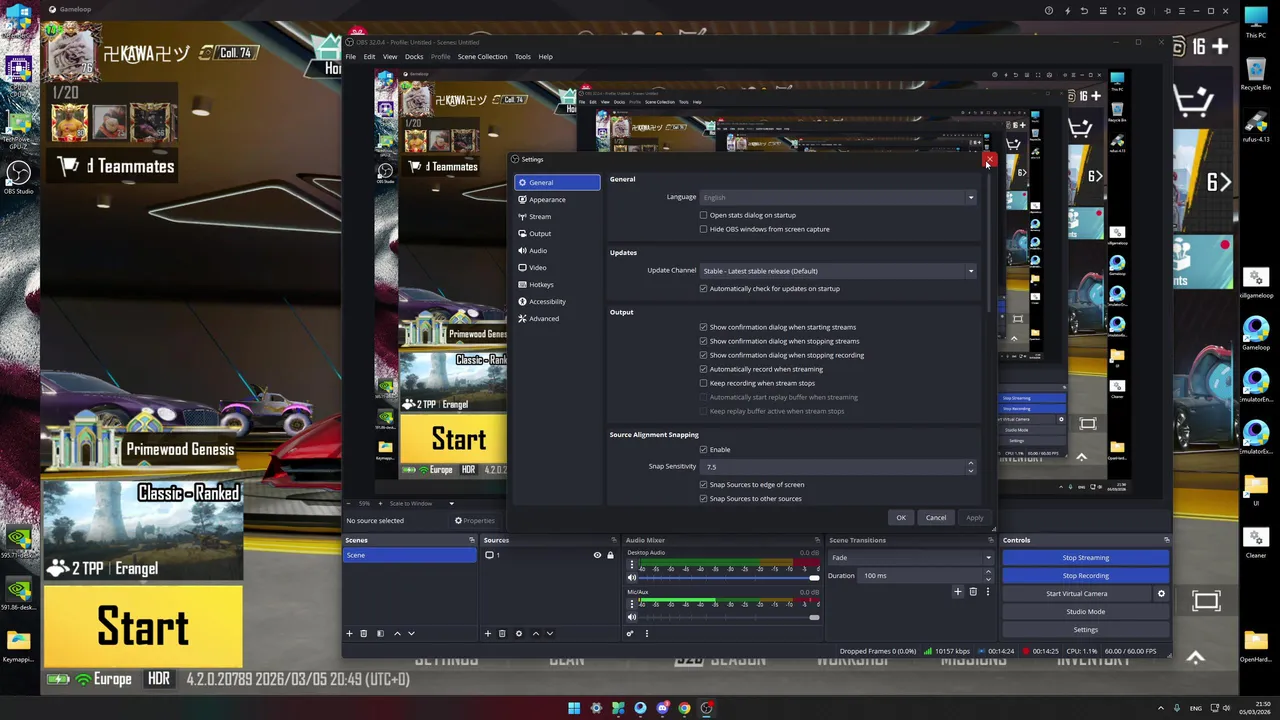Open source properties gear in Sources dock

[518, 633]
